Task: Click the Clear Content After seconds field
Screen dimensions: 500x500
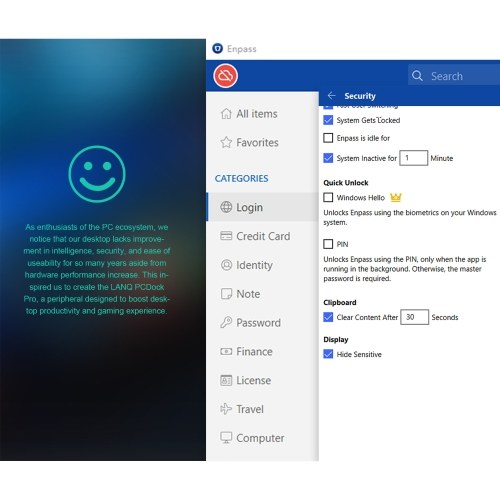Action: click(414, 317)
